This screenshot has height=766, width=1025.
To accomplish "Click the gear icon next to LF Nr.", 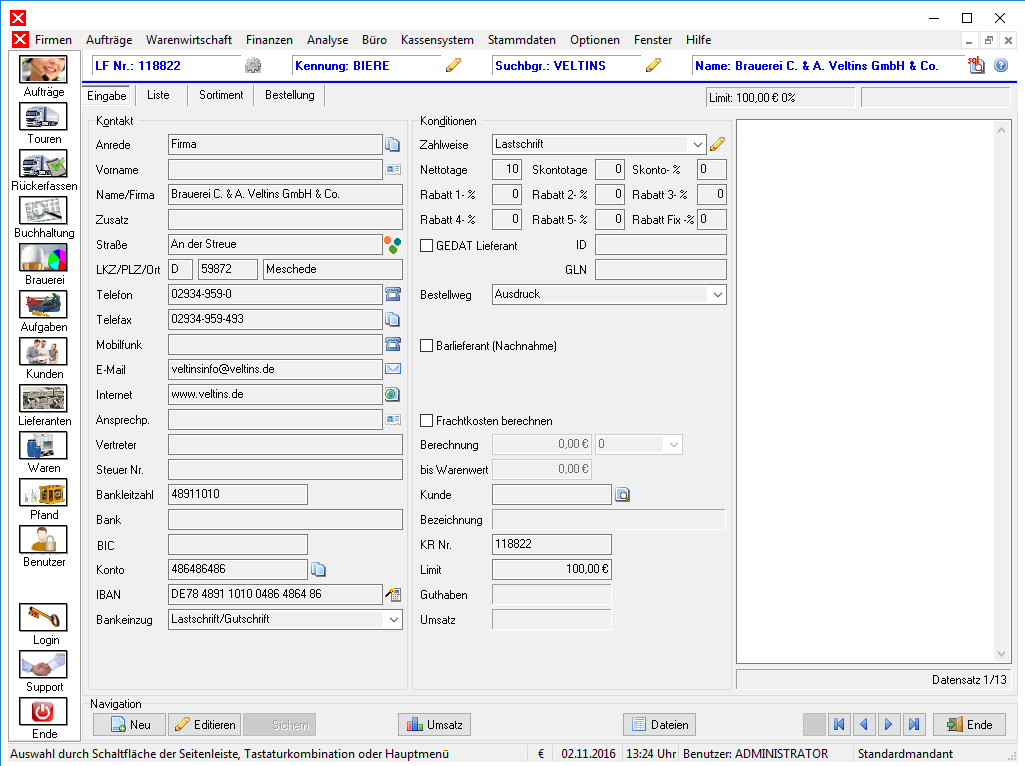I will pos(253,65).
